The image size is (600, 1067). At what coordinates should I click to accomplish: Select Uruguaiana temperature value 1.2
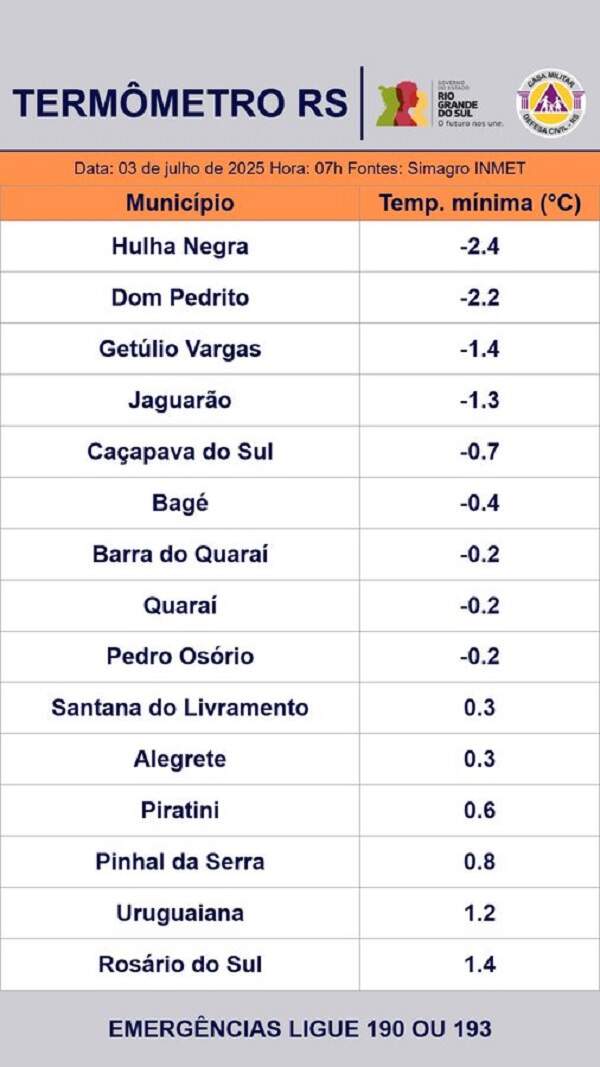click(x=480, y=913)
